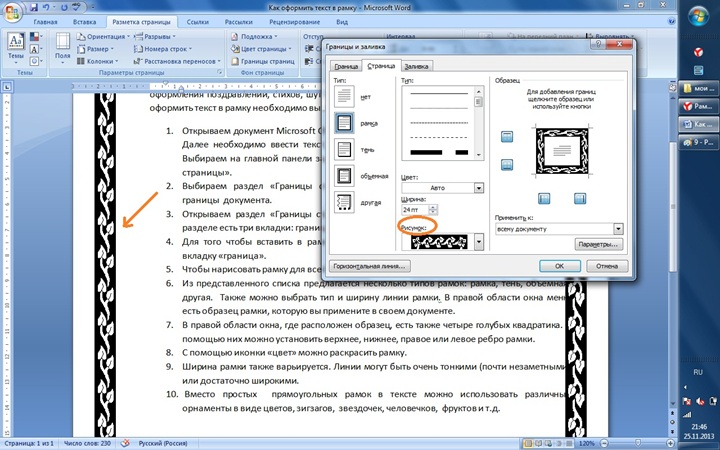
Task: Open the Ориентация orientation menu
Action: (x=102, y=36)
